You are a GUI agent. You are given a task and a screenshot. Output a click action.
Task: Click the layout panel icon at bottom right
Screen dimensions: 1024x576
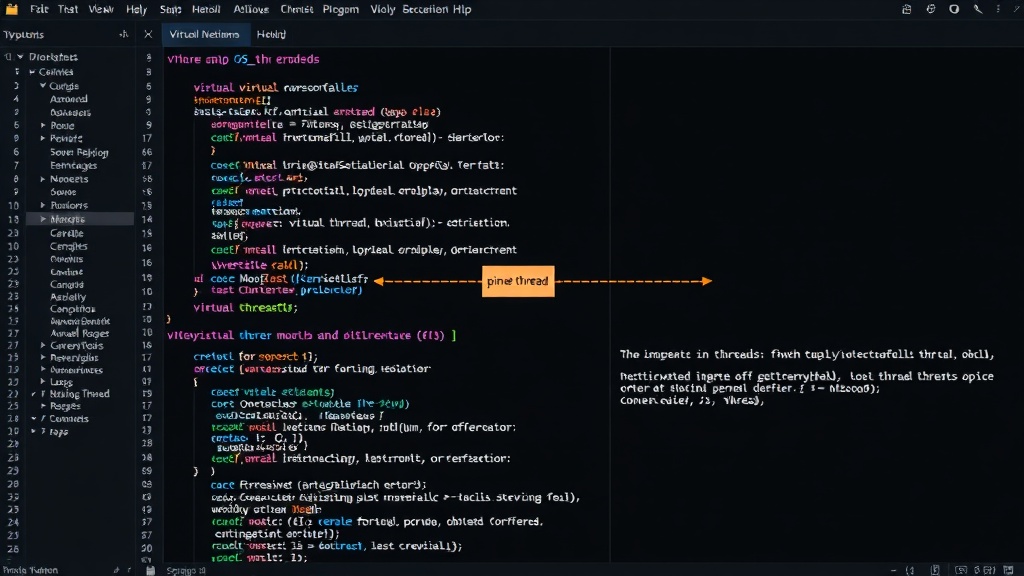pyautogui.click(x=1008, y=570)
